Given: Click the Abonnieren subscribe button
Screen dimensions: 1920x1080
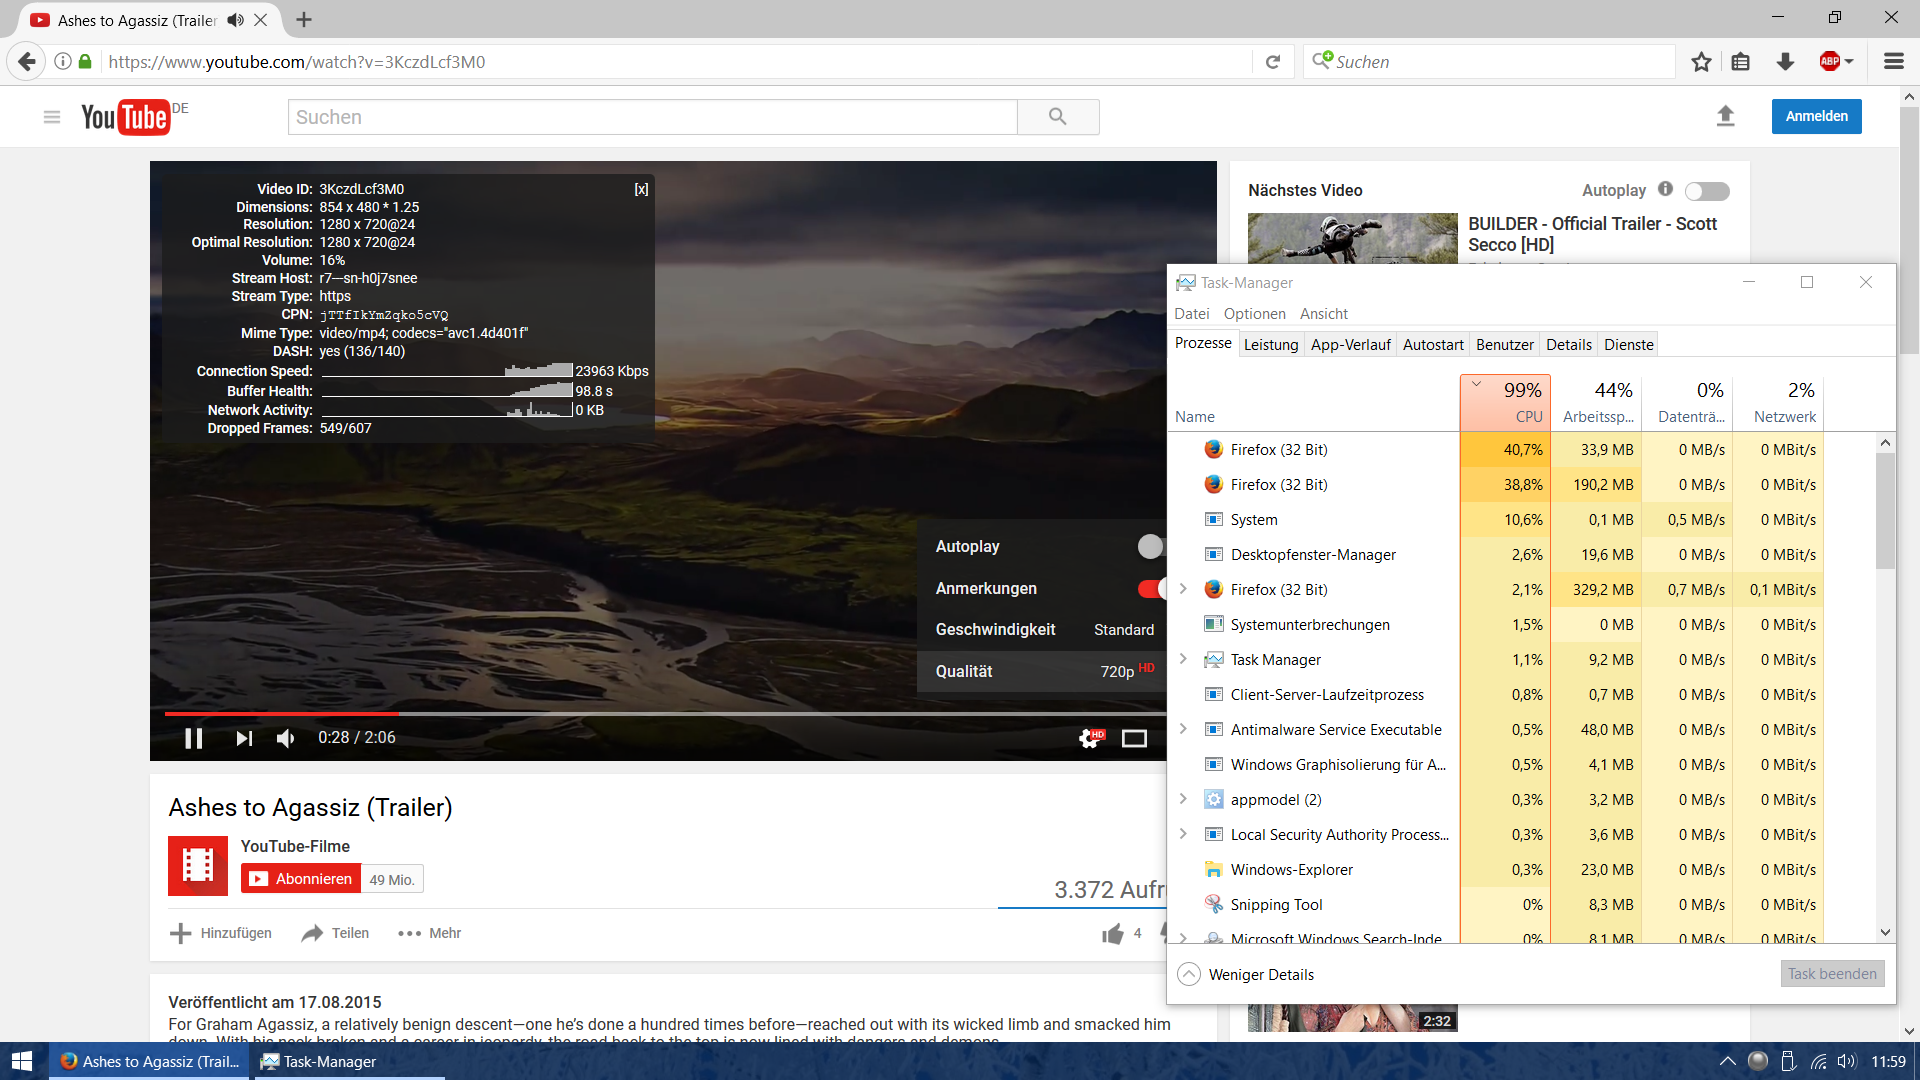Looking at the screenshot, I should point(301,879).
